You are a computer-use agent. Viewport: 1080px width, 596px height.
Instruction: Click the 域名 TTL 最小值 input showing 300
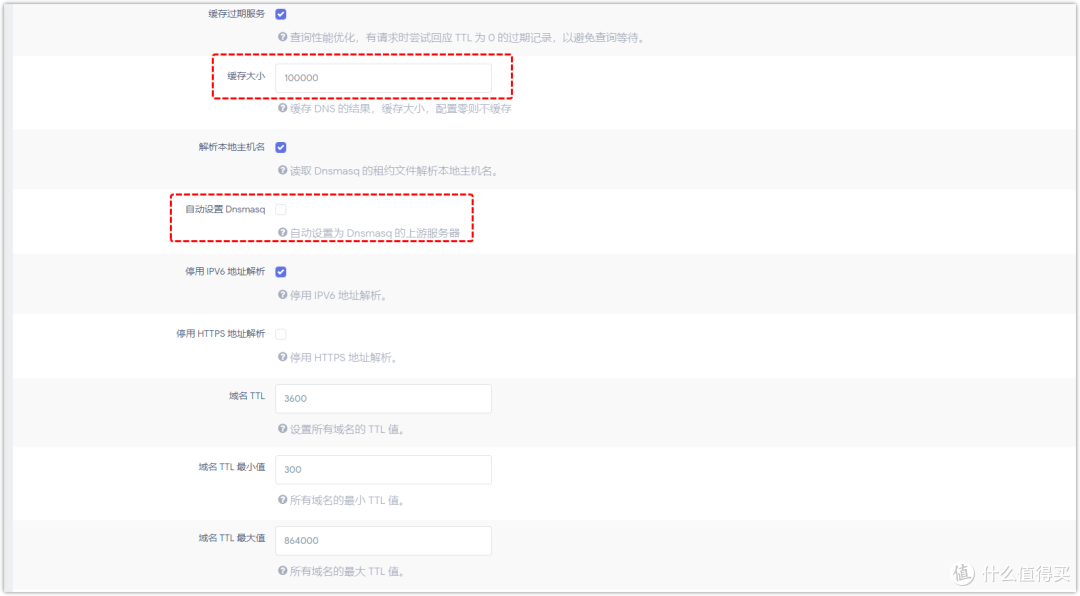coord(383,469)
